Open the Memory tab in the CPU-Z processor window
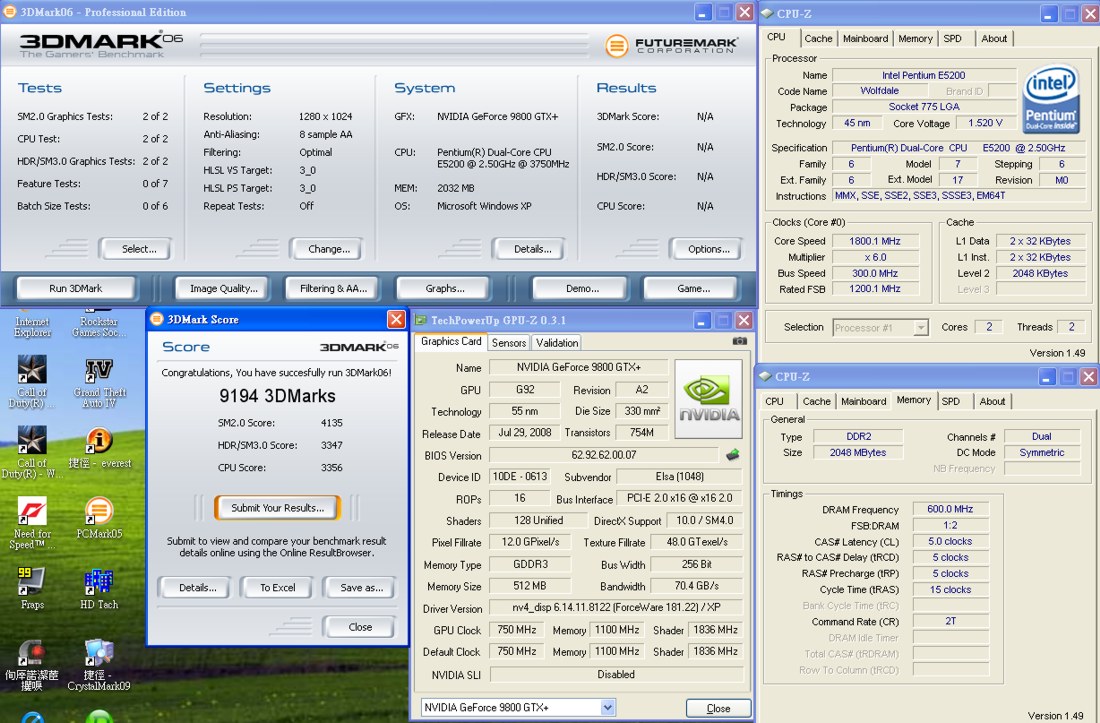Image resolution: width=1100 pixels, height=723 pixels. (x=915, y=39)
